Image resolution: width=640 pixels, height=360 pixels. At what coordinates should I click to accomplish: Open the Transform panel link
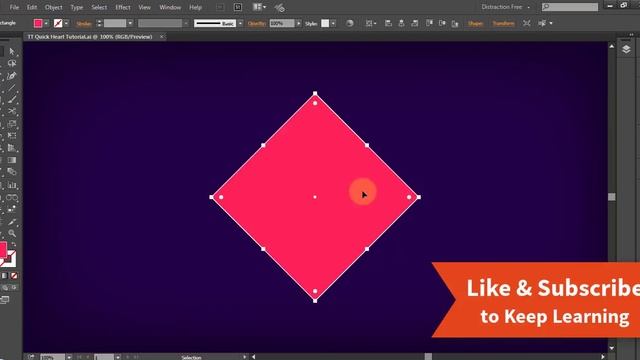[503, 24]
